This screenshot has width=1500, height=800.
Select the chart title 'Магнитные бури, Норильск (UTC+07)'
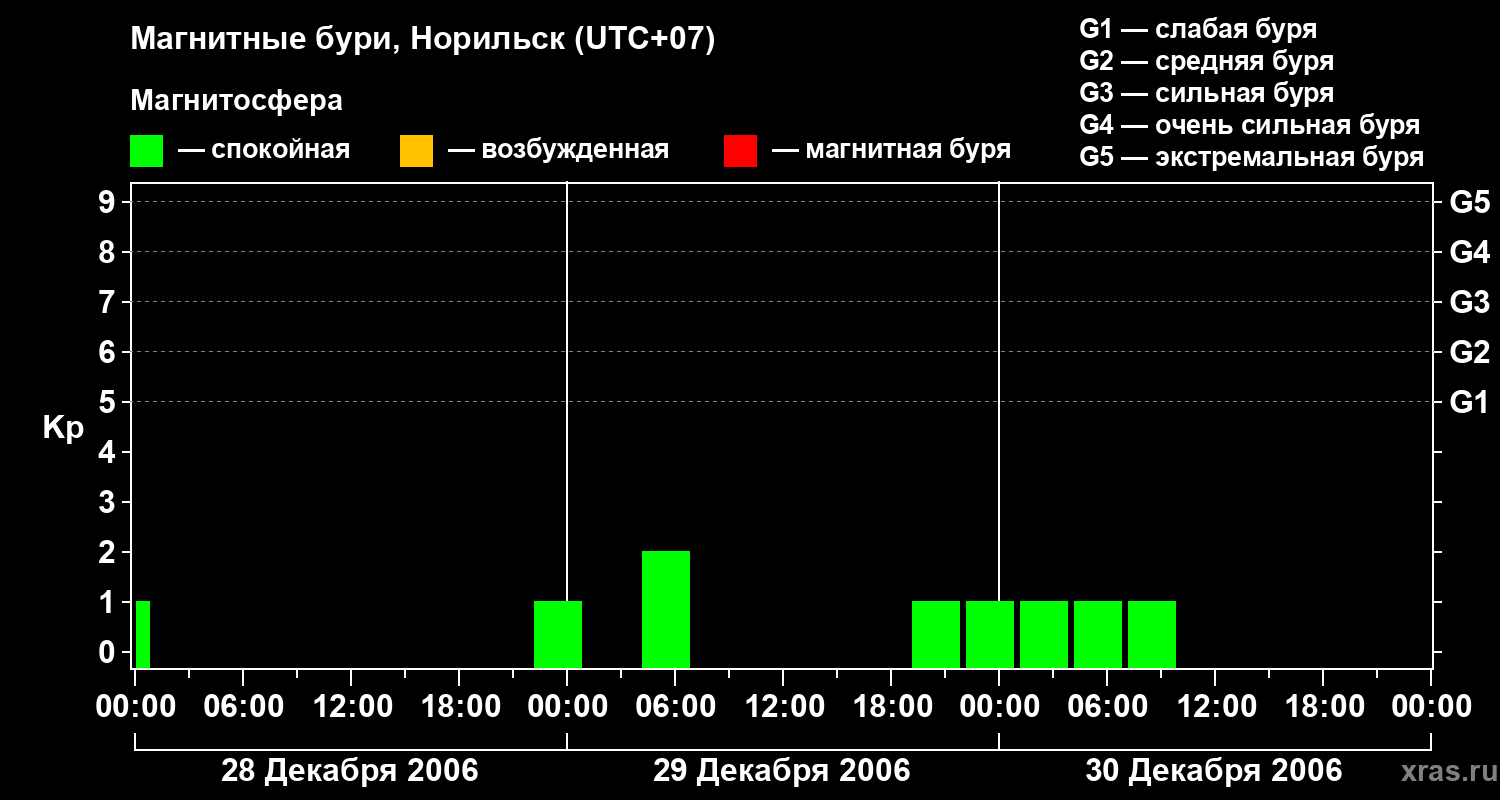click(423, 41)
